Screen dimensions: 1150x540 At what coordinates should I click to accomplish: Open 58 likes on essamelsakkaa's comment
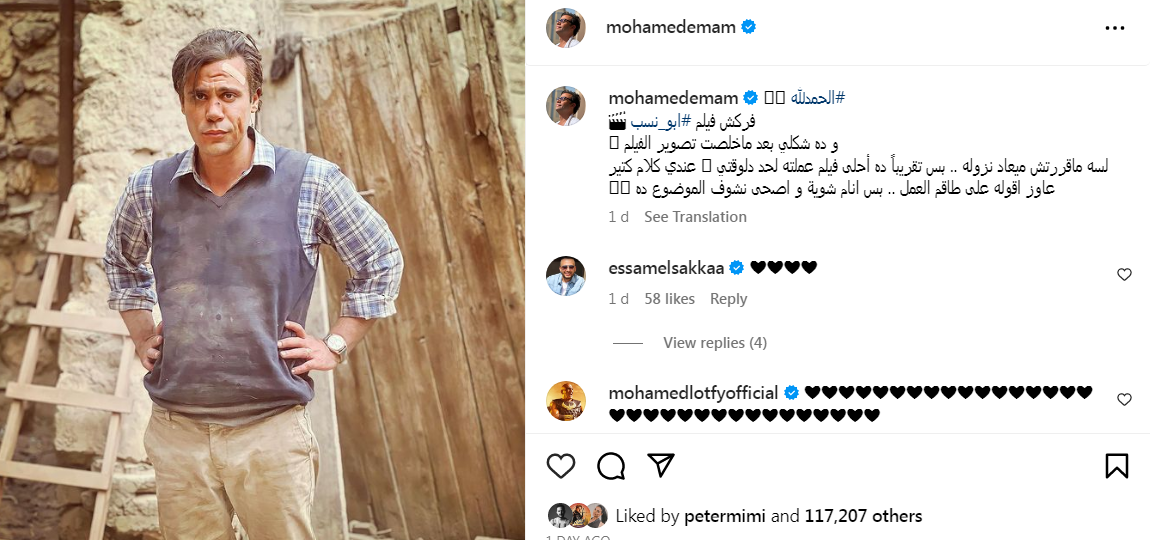[670, 299]
